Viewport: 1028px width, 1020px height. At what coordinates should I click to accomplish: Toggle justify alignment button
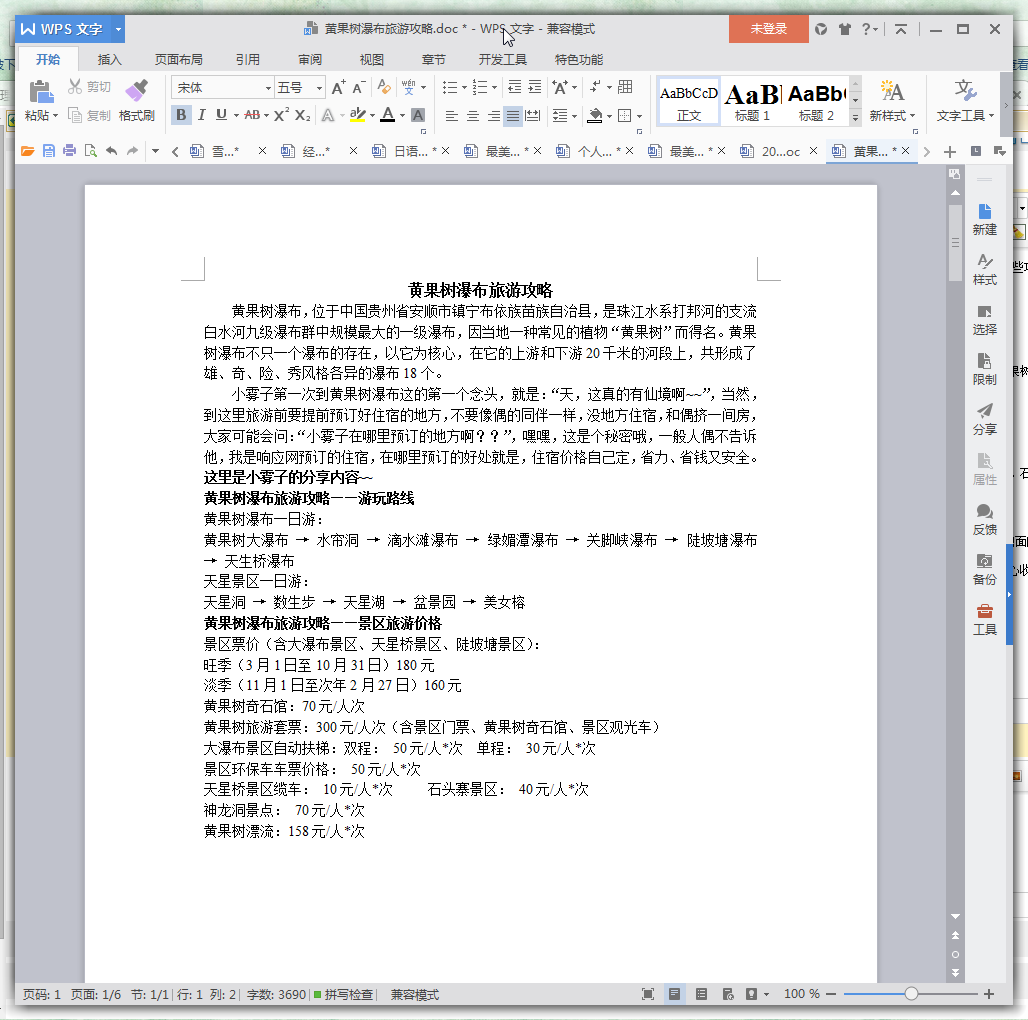[x=513, y=116]
